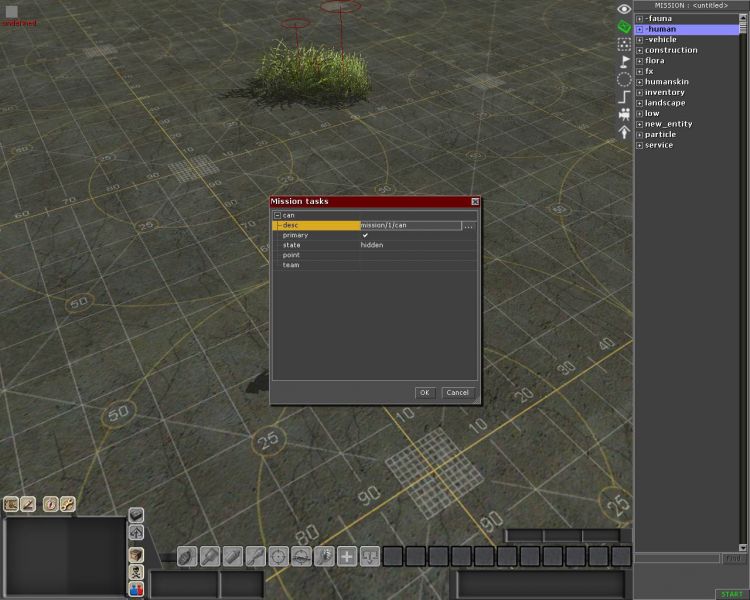Image resolution: width=750 pixels, height=600 pixels.
Task: Expand the fx tree node
Action: (x=640, y=71)
